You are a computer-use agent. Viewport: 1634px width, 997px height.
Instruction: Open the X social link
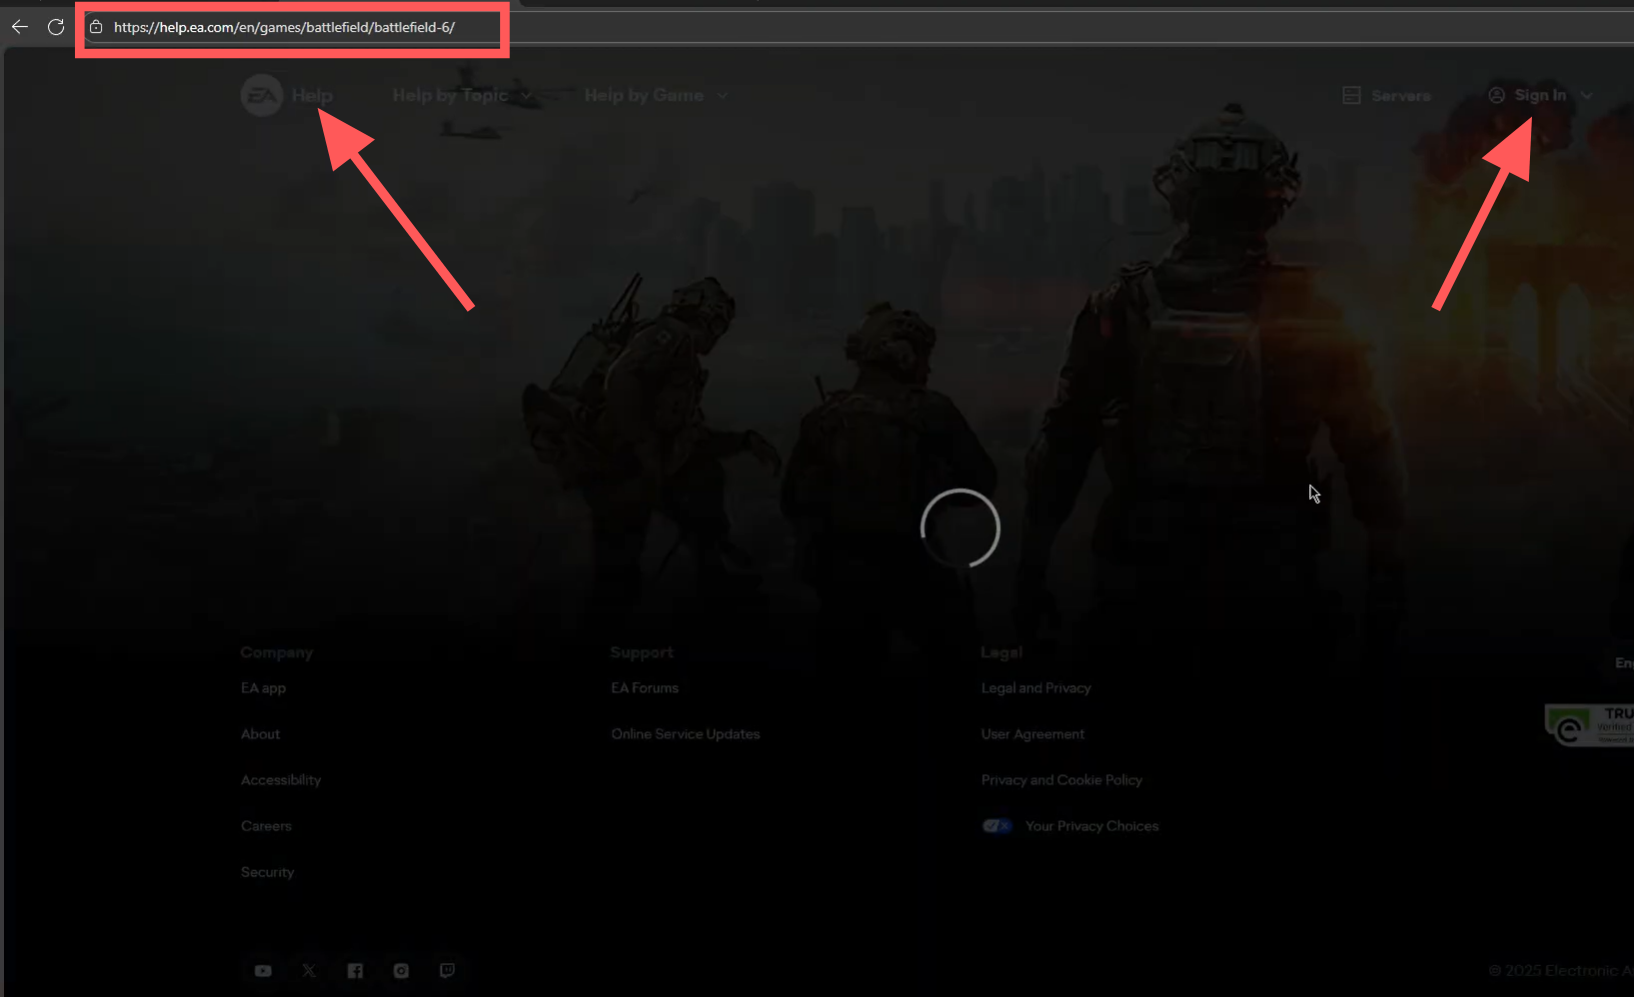click(309, 971)
